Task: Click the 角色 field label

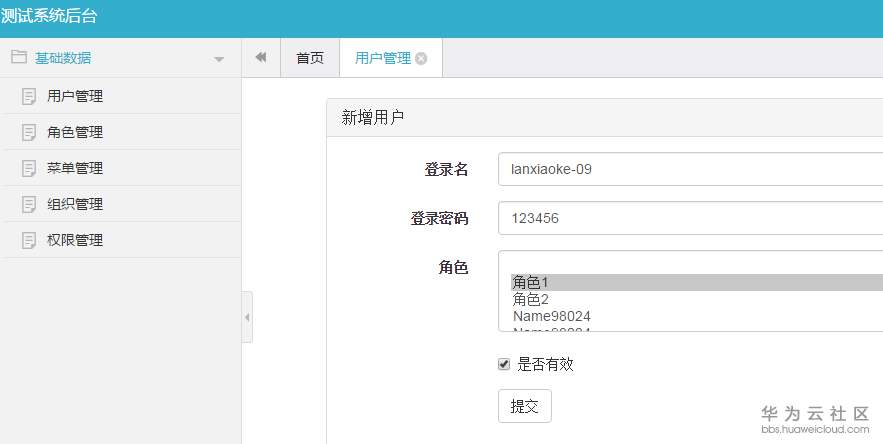Action: point(453,267)
